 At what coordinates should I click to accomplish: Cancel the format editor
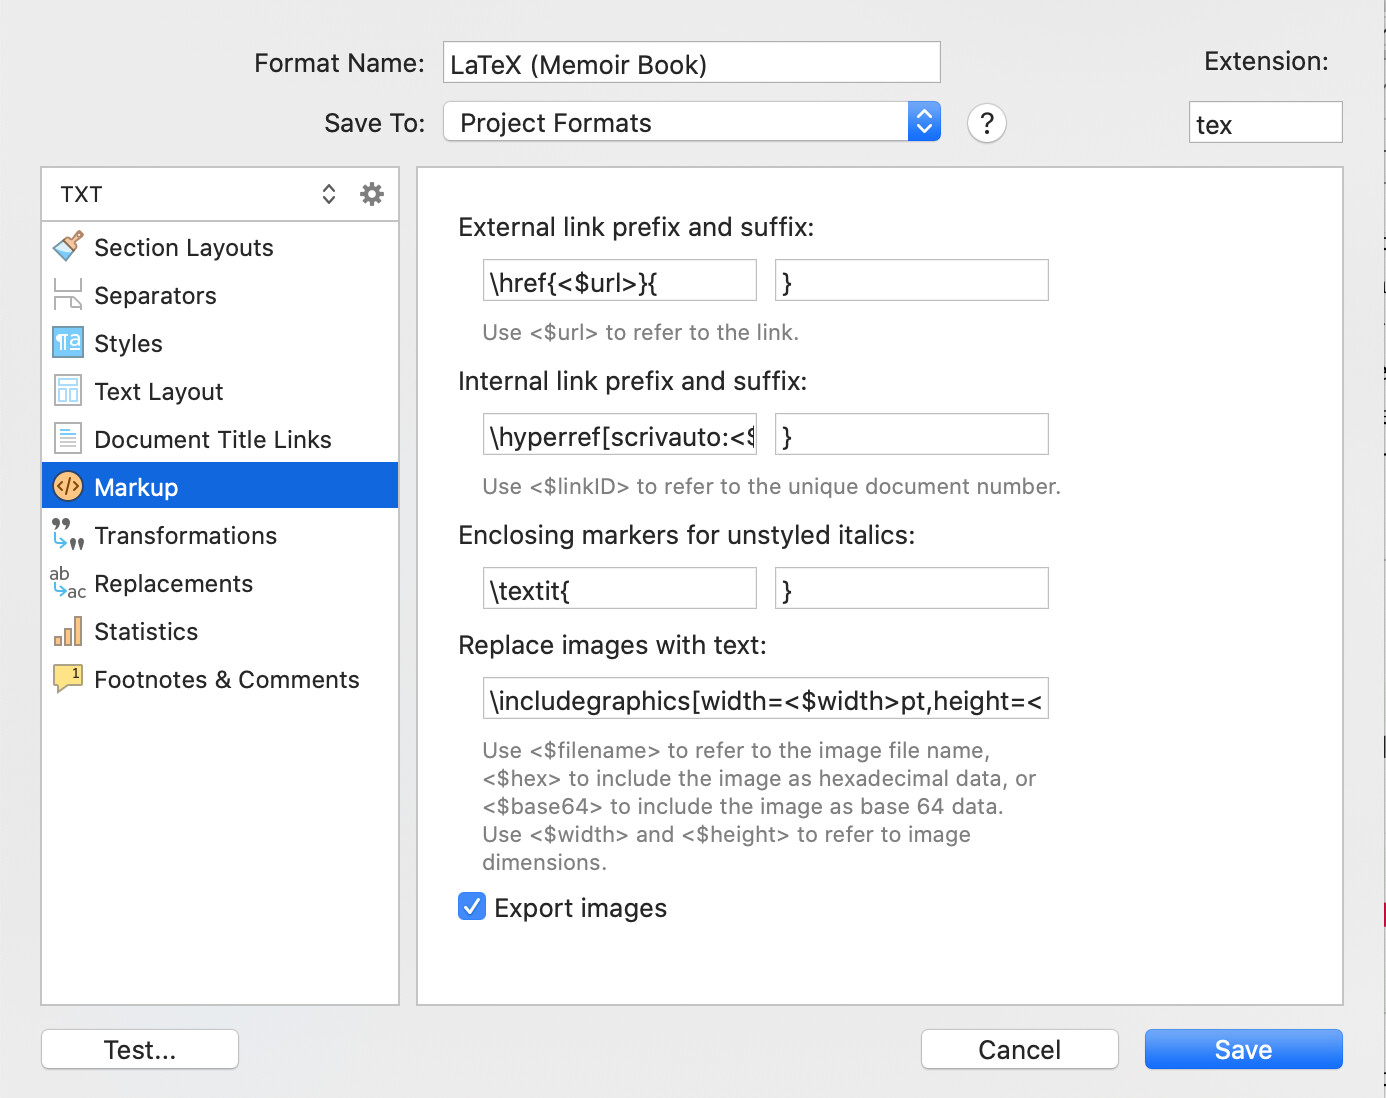(1019, 1049)
